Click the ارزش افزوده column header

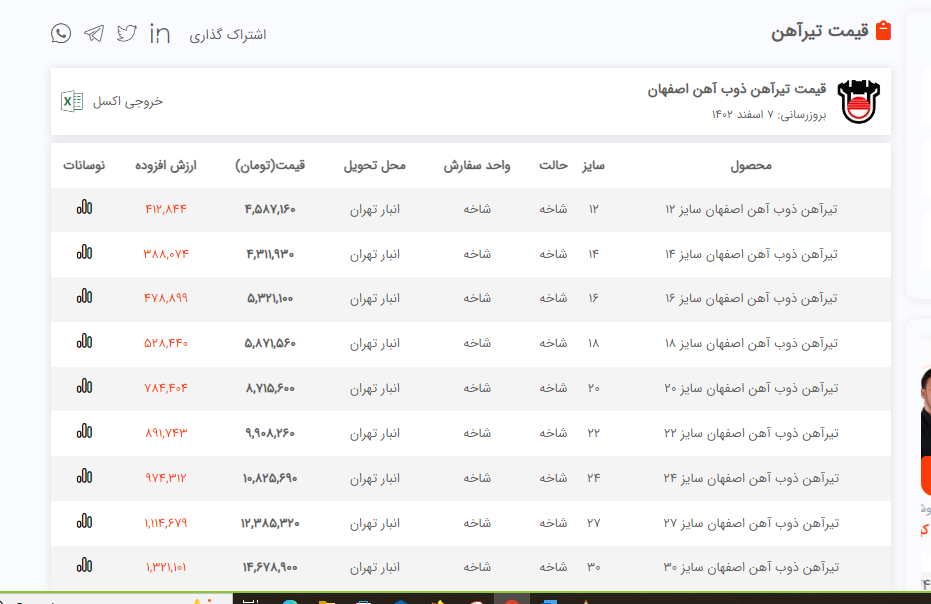tap(166, 165)
